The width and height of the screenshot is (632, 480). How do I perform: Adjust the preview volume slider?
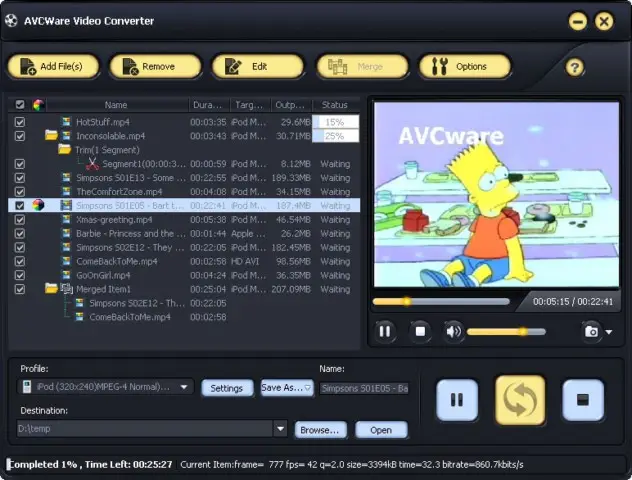point(506,332)
